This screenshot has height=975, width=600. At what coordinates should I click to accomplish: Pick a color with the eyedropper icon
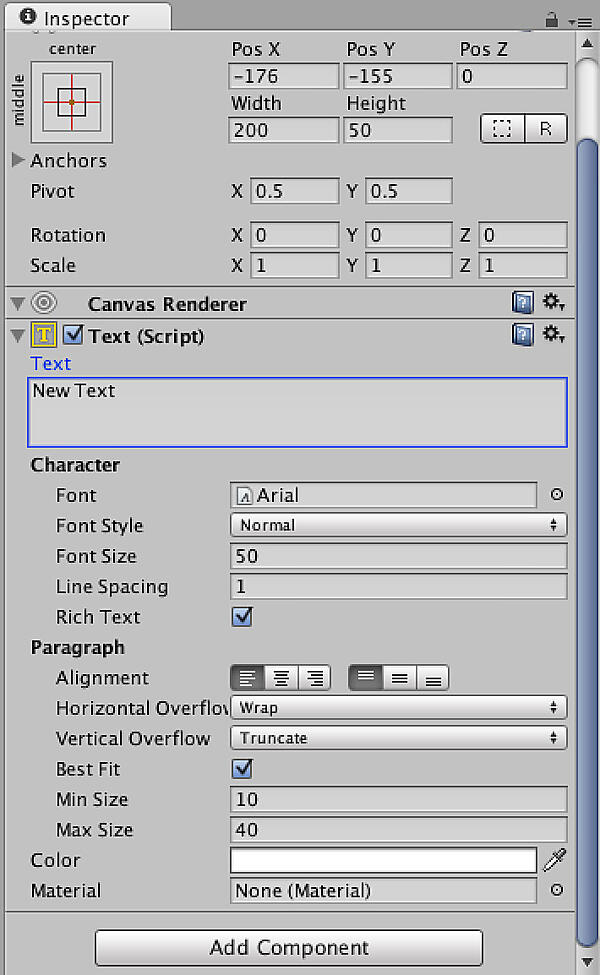[554, 860]
